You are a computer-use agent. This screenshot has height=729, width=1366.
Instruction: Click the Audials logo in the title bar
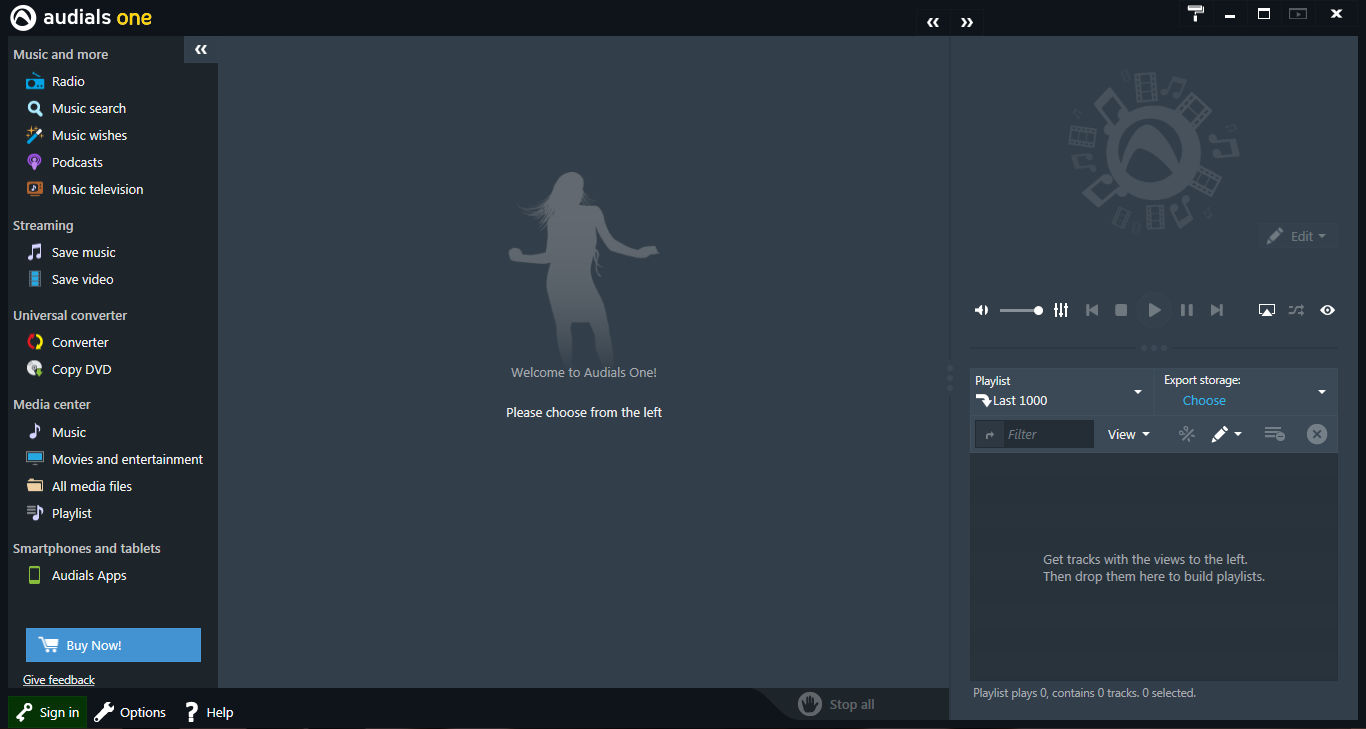tap(23, 17)
